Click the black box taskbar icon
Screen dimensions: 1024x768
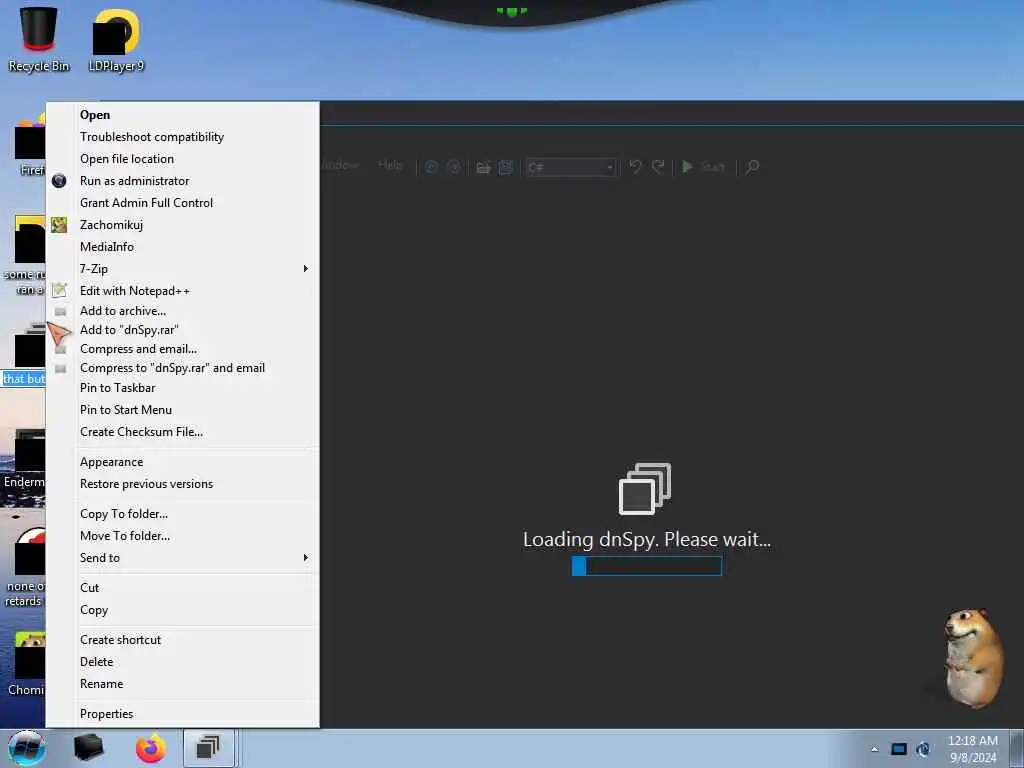[x=88, y=748]
